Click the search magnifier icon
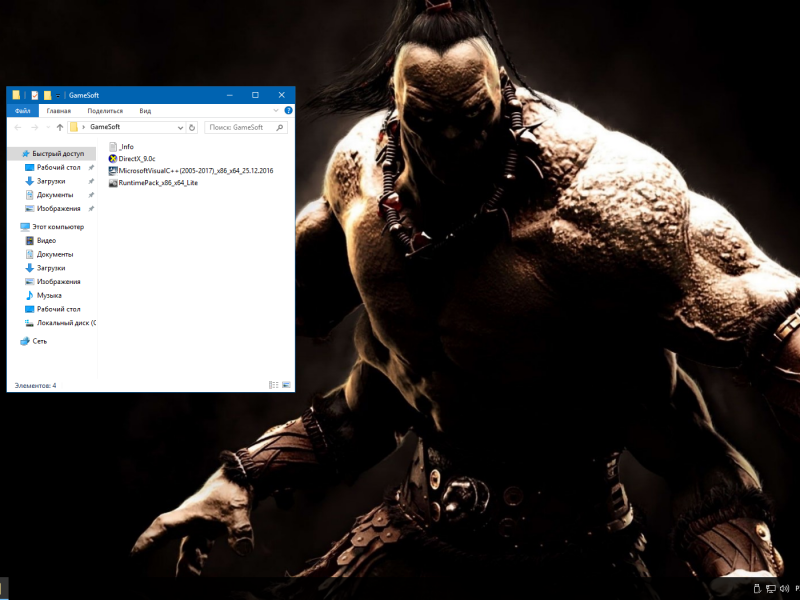Image resolution: width=800 pixels, height=600 pixels. pyautogui.click(x=280, y=128)
